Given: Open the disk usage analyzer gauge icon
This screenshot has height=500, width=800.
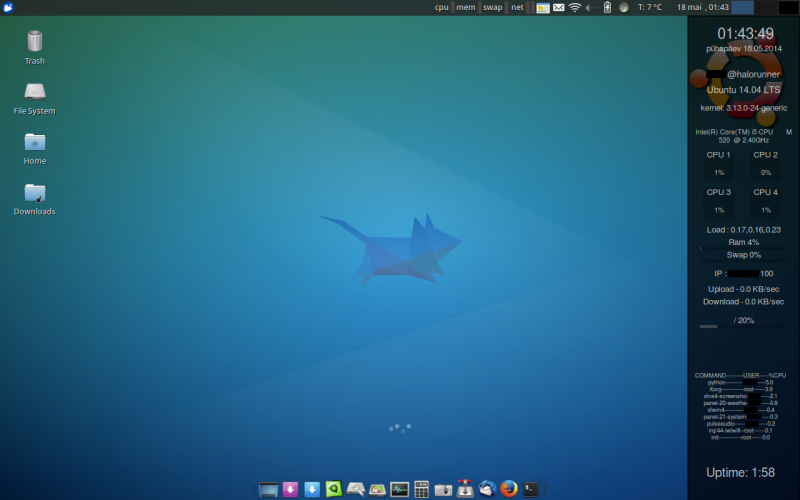Looking at the screenshot, I should 378,489.
